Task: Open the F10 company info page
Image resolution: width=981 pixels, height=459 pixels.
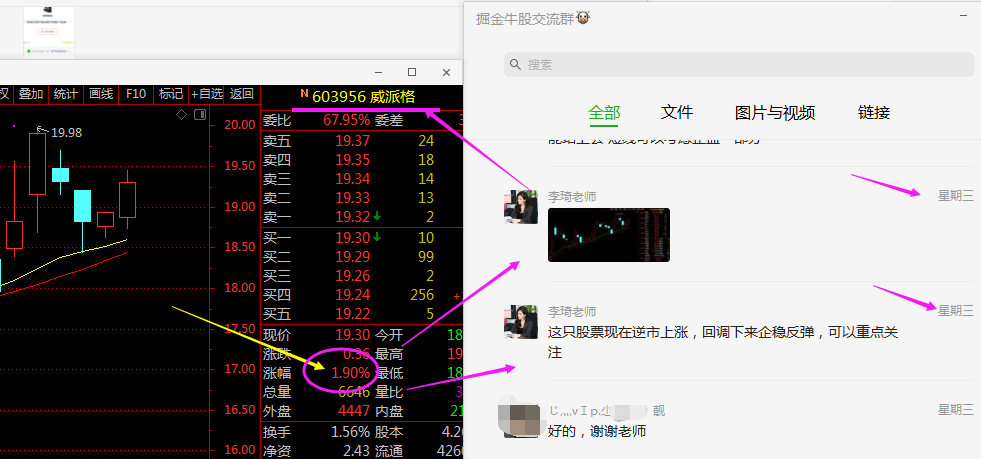Action: pos(136,94)
